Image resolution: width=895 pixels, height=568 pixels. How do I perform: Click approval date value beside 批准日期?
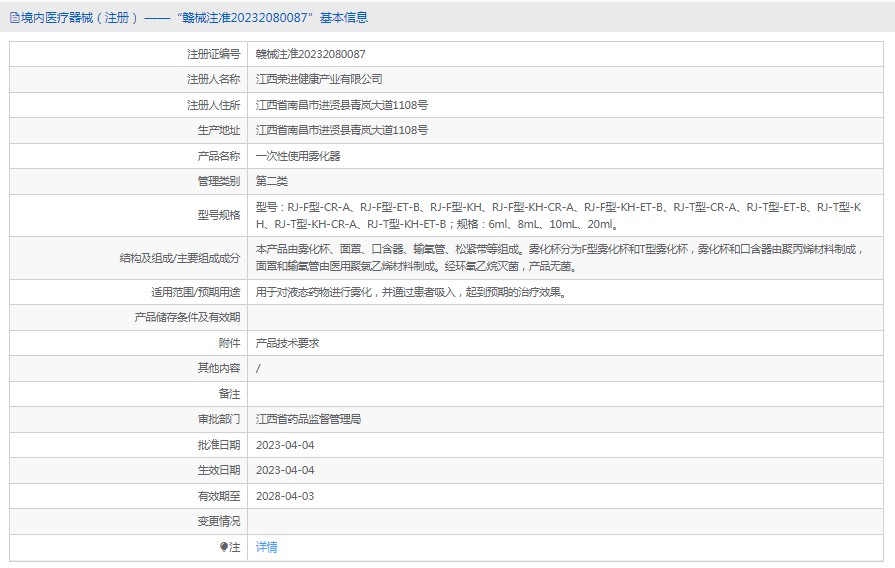click(x=285, y=445)
